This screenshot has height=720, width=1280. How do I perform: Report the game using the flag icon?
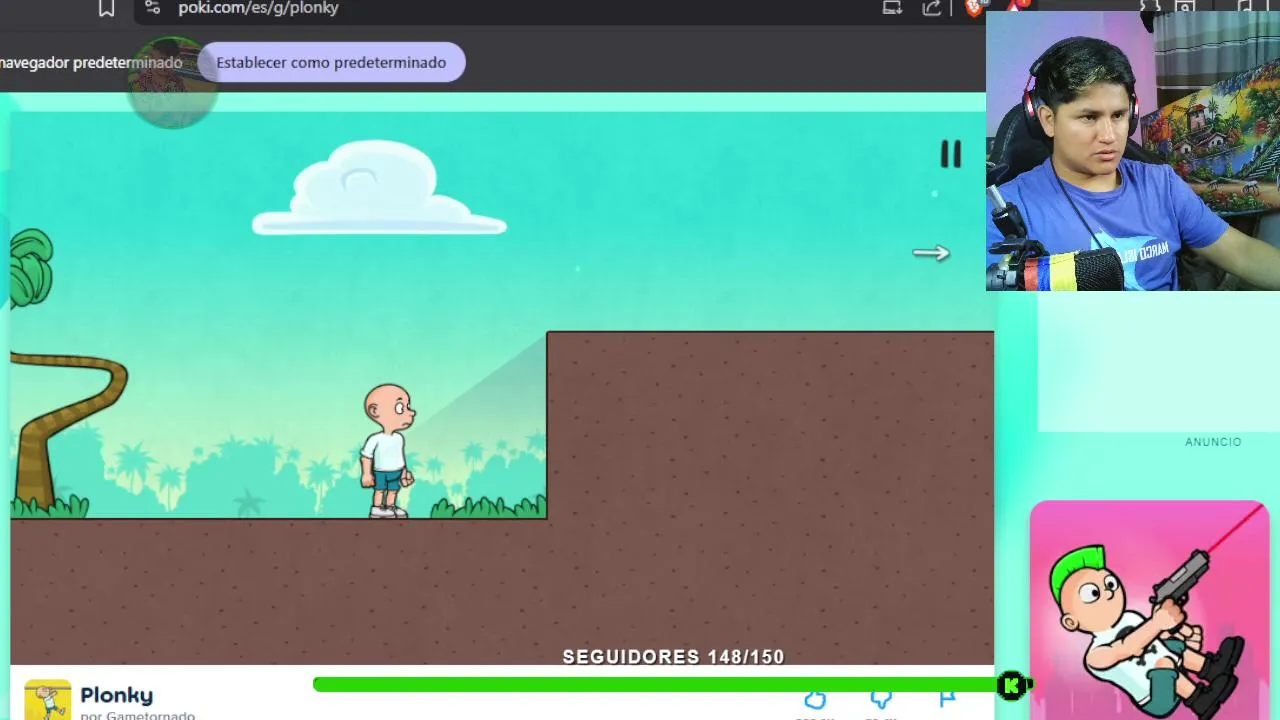(x=947, y=700)
